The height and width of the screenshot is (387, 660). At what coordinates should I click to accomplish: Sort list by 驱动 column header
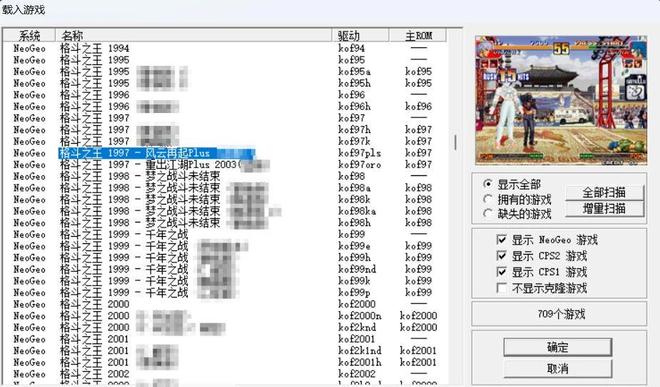(360, 35)
